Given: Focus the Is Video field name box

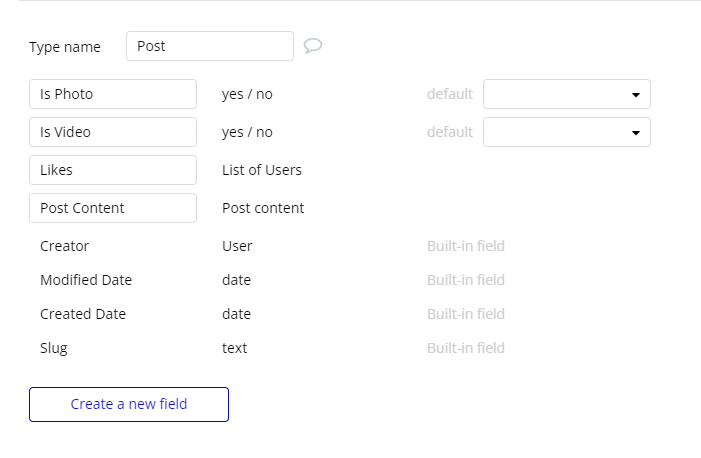Looking at the screenshot, I should (113, 132).
